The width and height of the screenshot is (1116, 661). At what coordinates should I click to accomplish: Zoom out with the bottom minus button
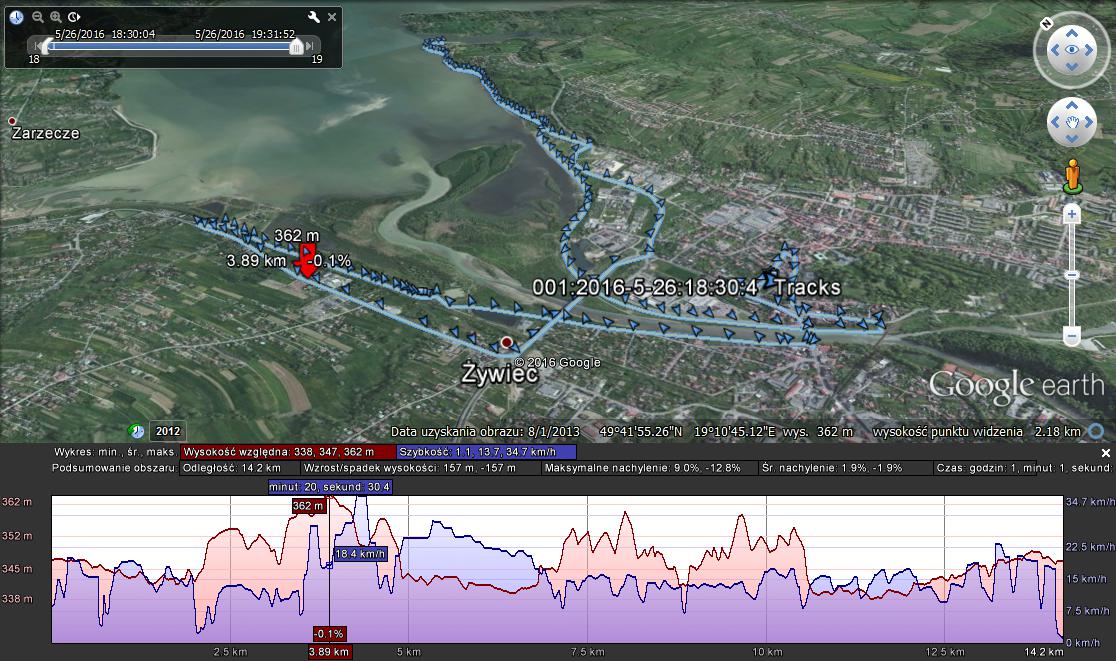click(1072, 335)
